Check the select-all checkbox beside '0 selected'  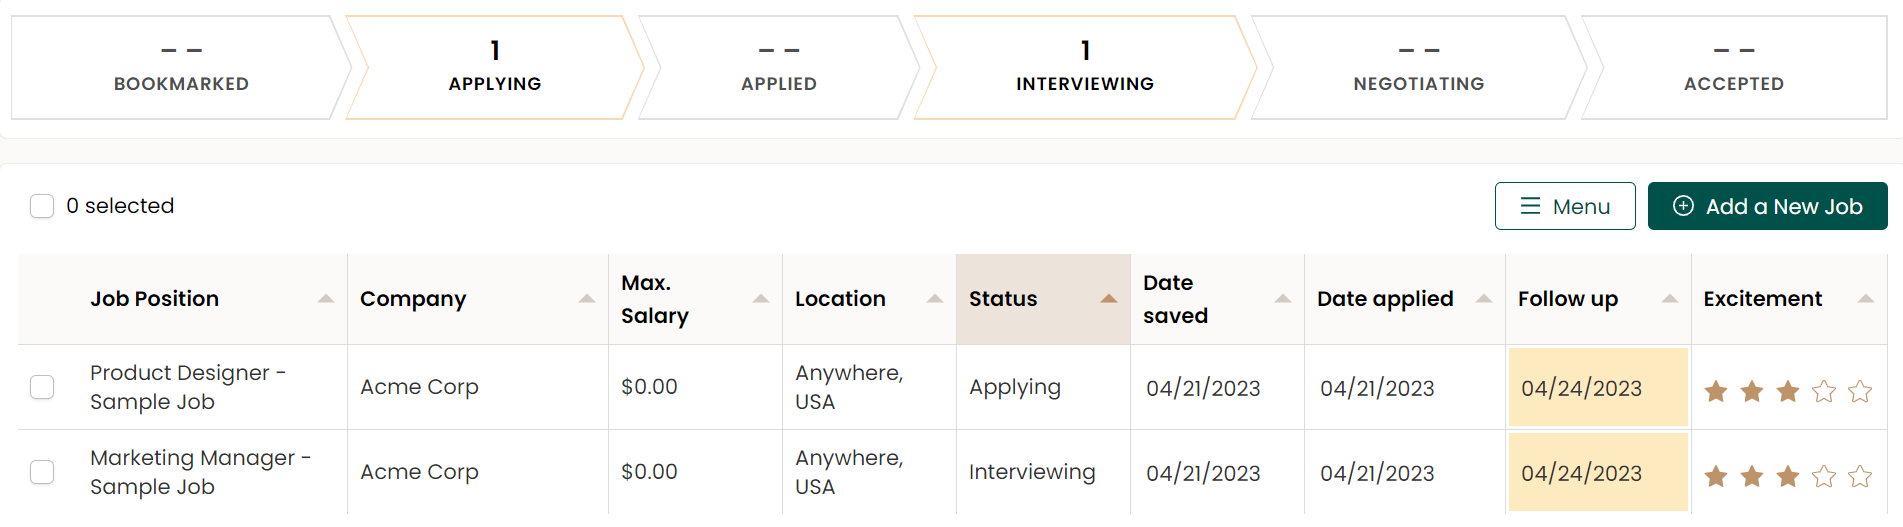point(42,206)
